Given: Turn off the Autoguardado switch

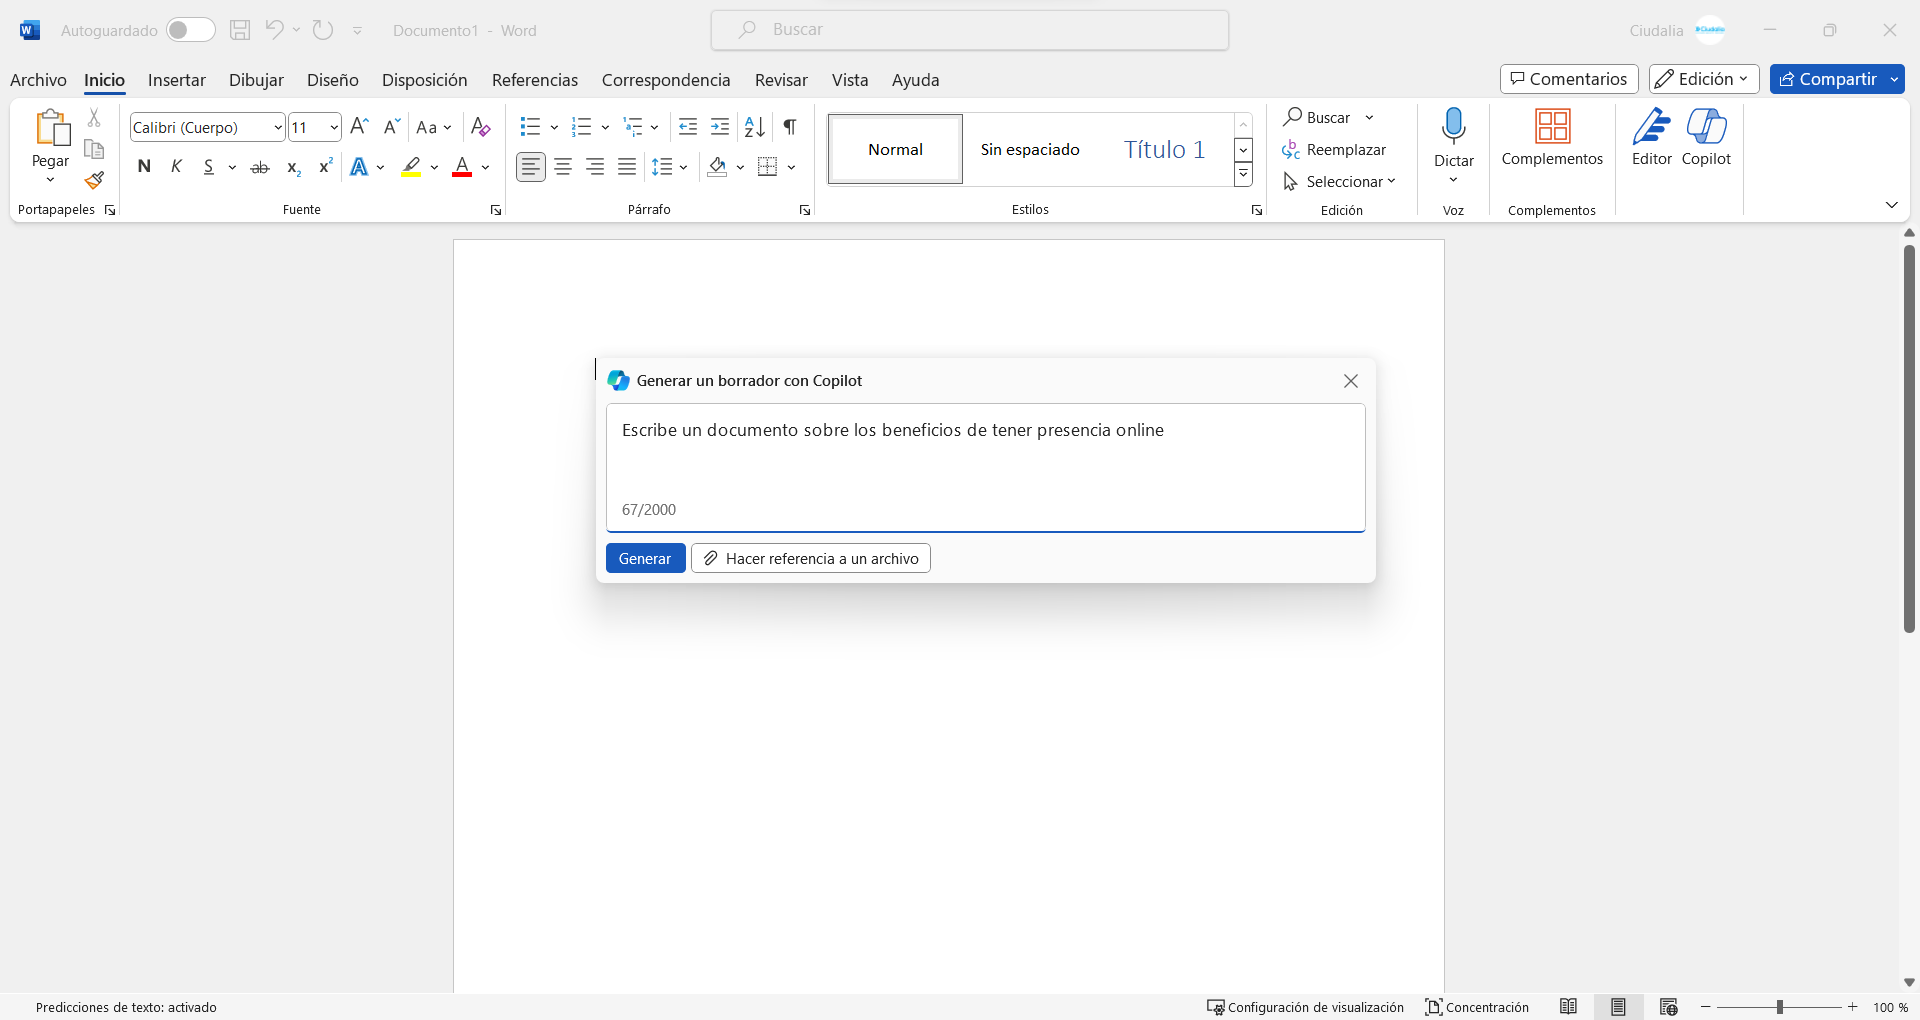Looking at the screenshot, I should (x=190, y=30).
